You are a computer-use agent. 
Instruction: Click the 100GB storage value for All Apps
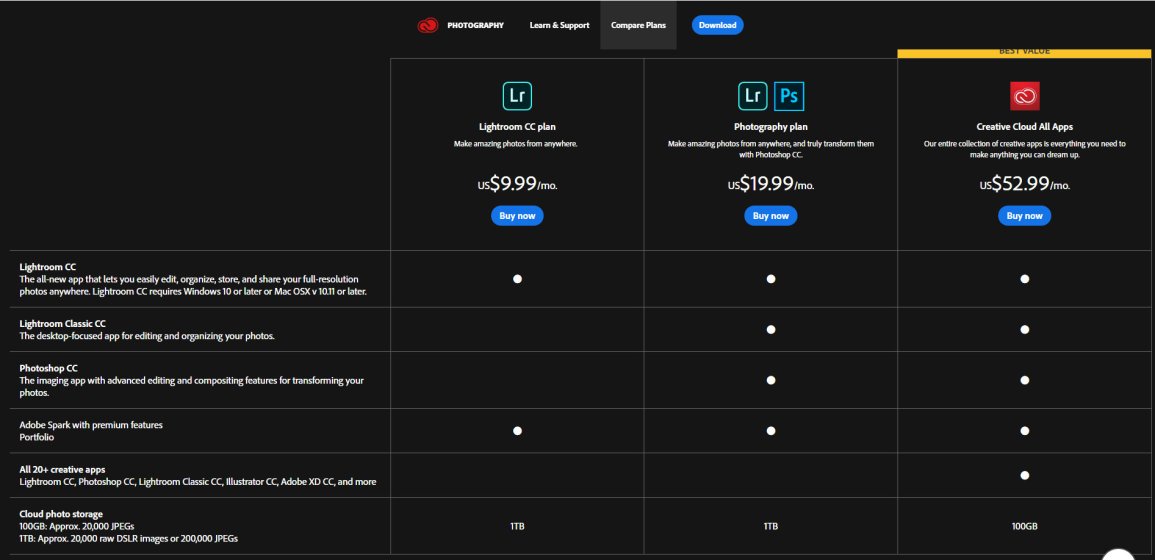click(x=1024, y=526)
